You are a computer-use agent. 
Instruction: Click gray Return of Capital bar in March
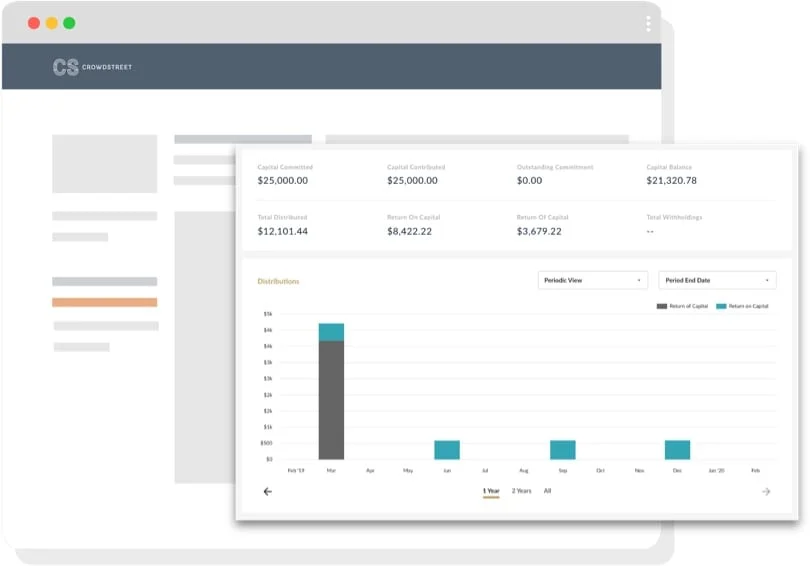(x=331, y=400)
